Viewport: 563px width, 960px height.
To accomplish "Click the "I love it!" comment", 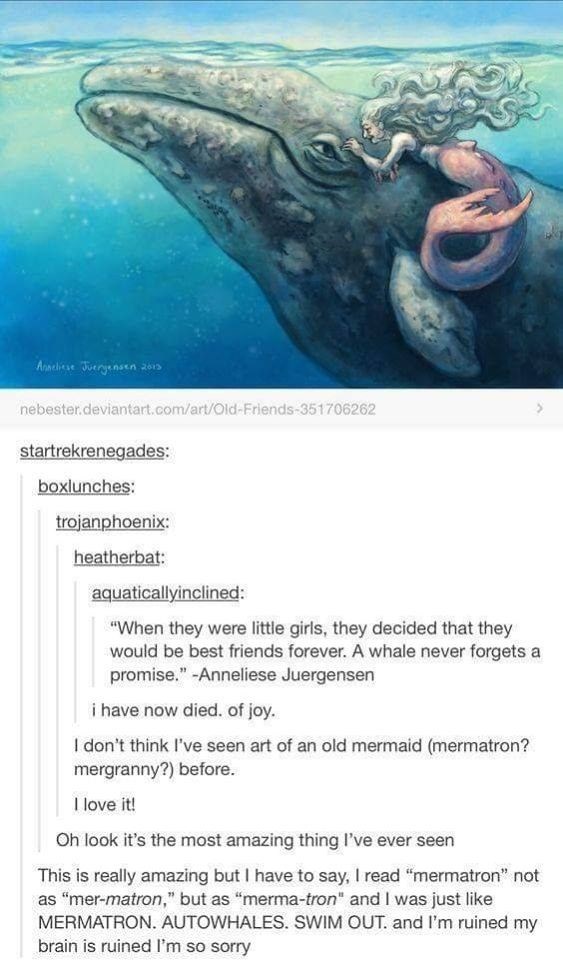I will 104,804.
